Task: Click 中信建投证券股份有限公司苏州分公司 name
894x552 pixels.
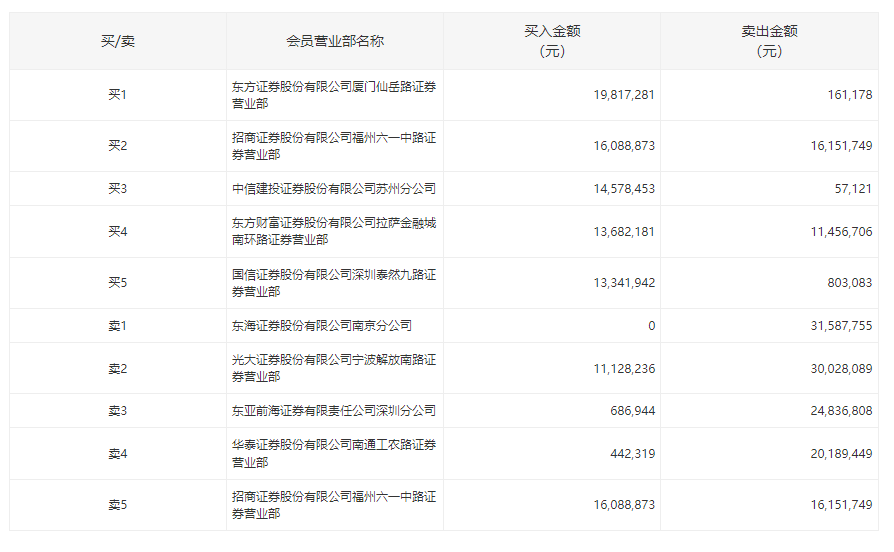Action: [x=334, y=189]
